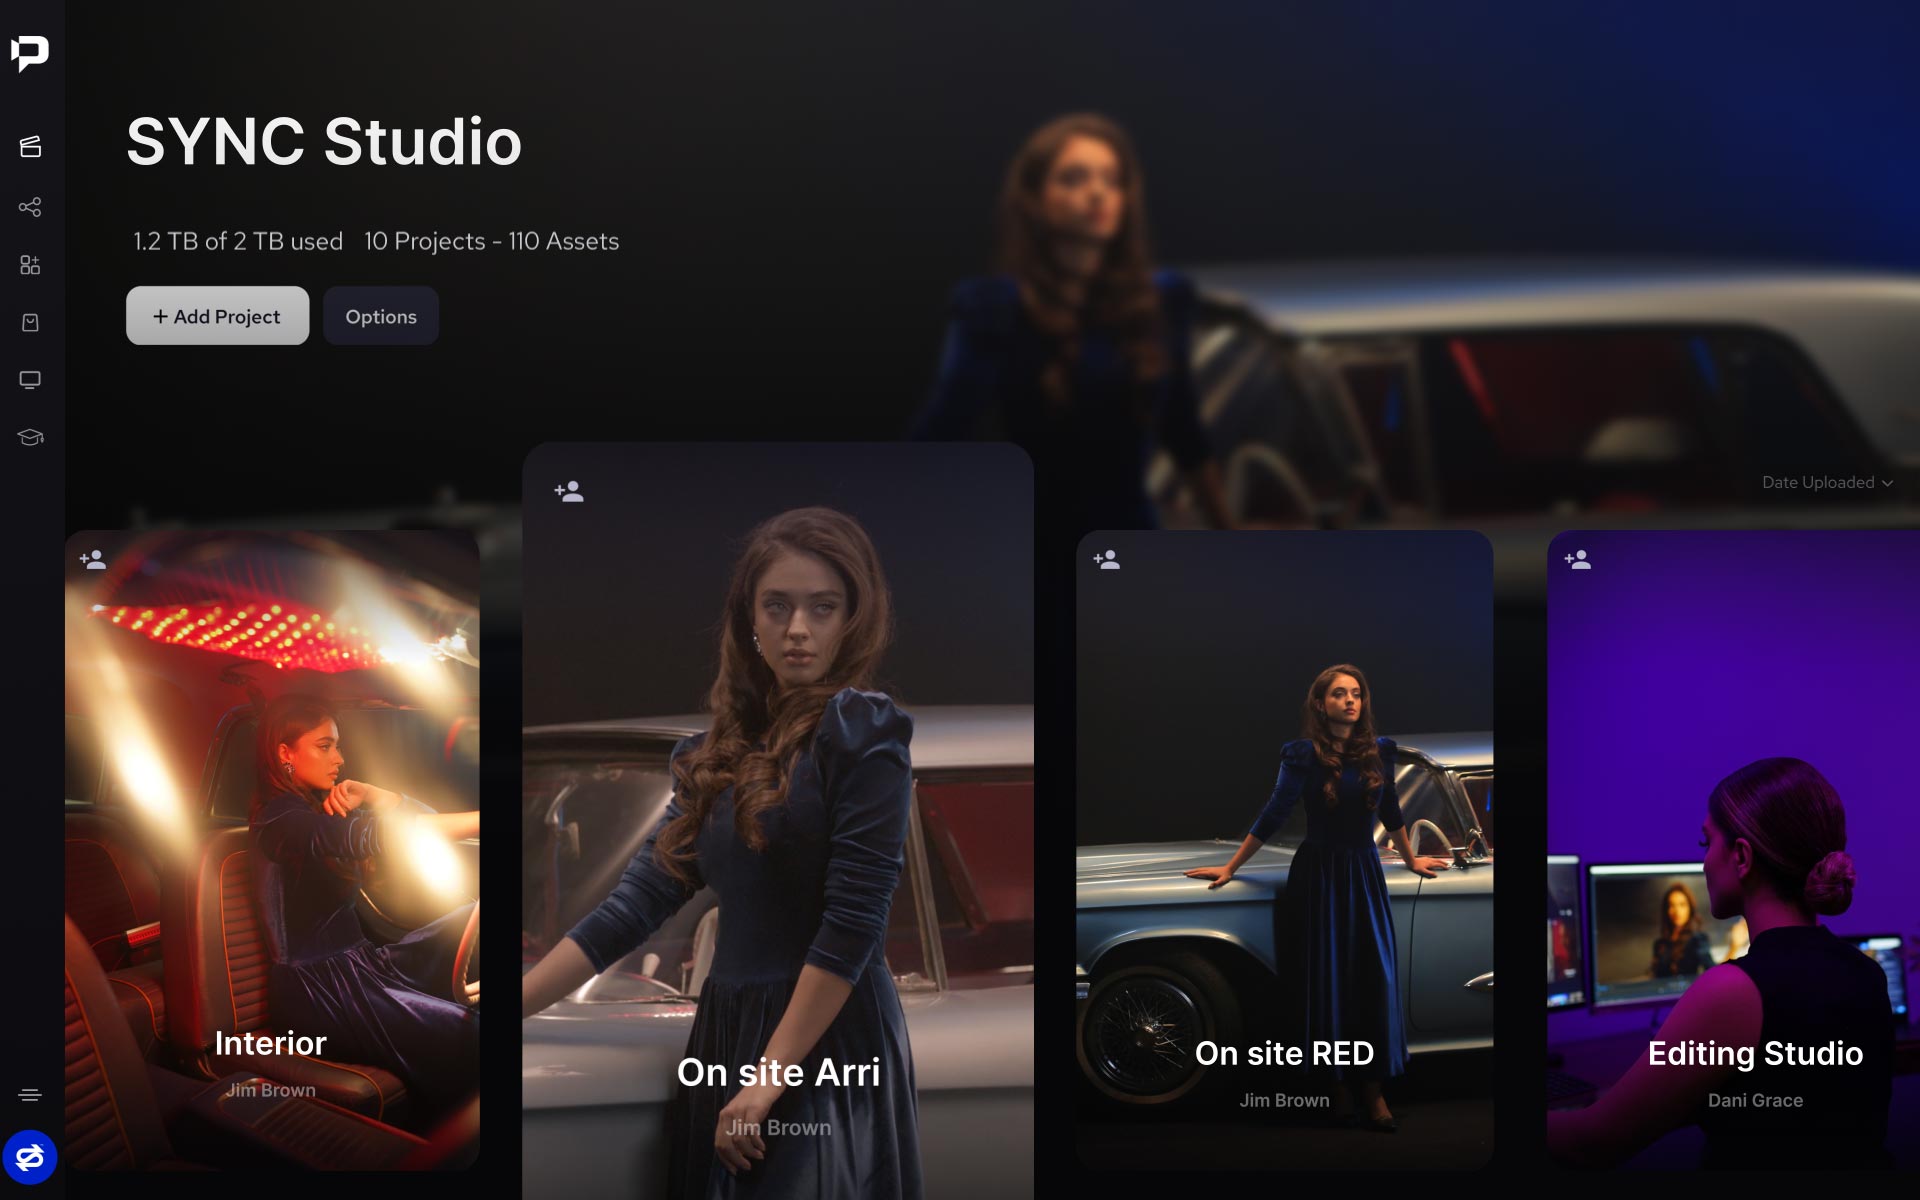Screen dimensions: 1920x1200
Task: Click Jim Brown under On site Arri
Action: tap(778, 1128)
